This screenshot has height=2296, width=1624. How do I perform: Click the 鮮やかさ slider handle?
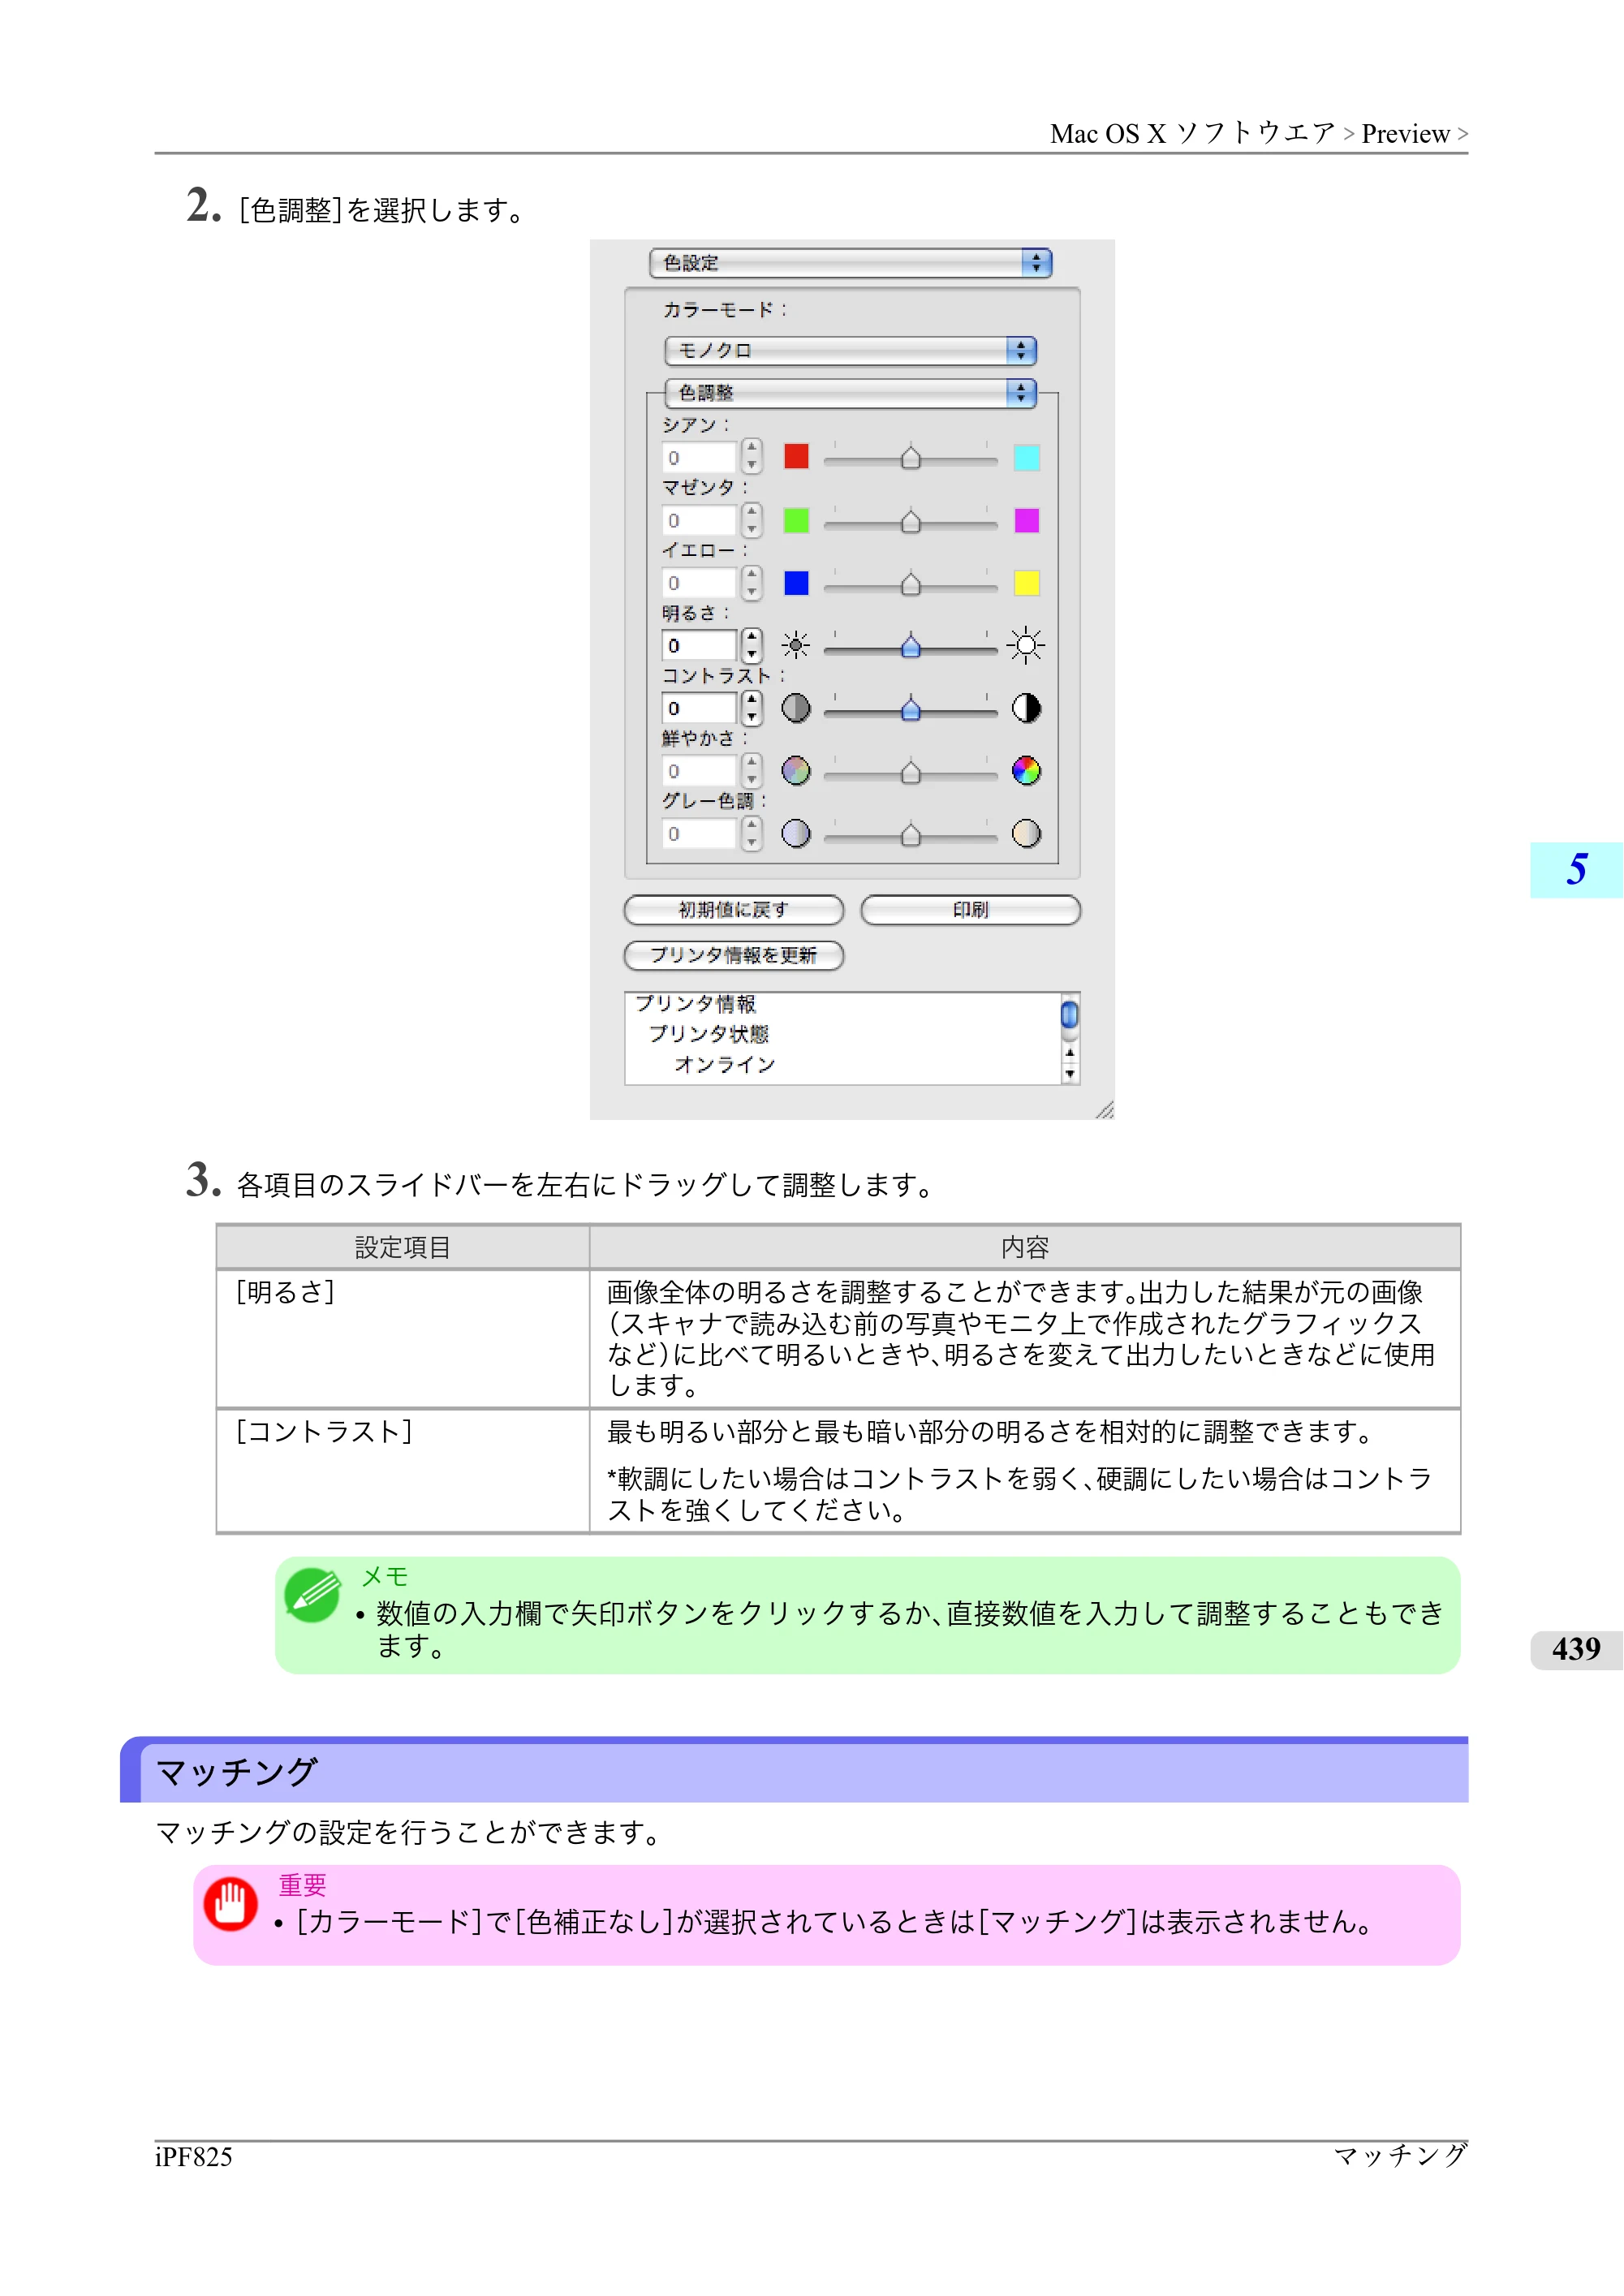point(910,772)
